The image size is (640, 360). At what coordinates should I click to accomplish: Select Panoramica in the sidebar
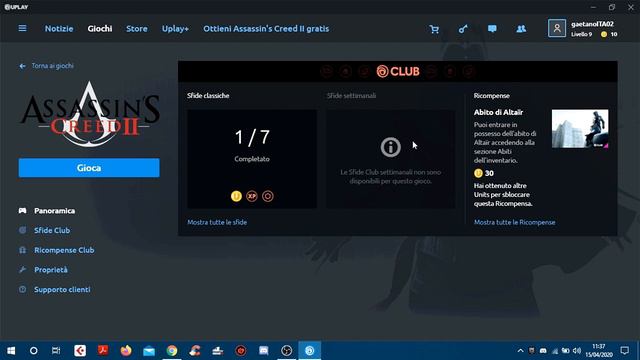(54, 211)
